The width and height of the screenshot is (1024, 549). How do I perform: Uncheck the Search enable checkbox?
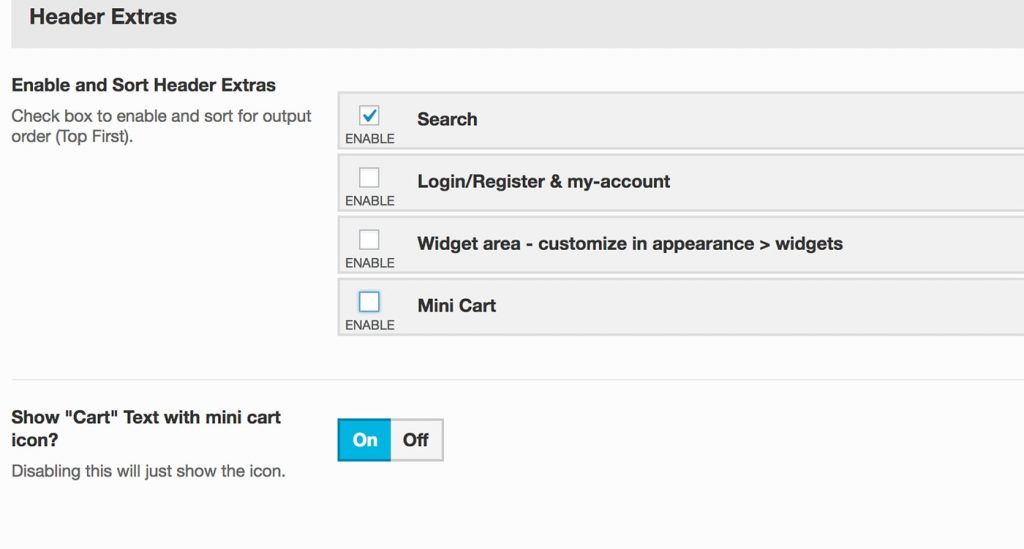369,116
